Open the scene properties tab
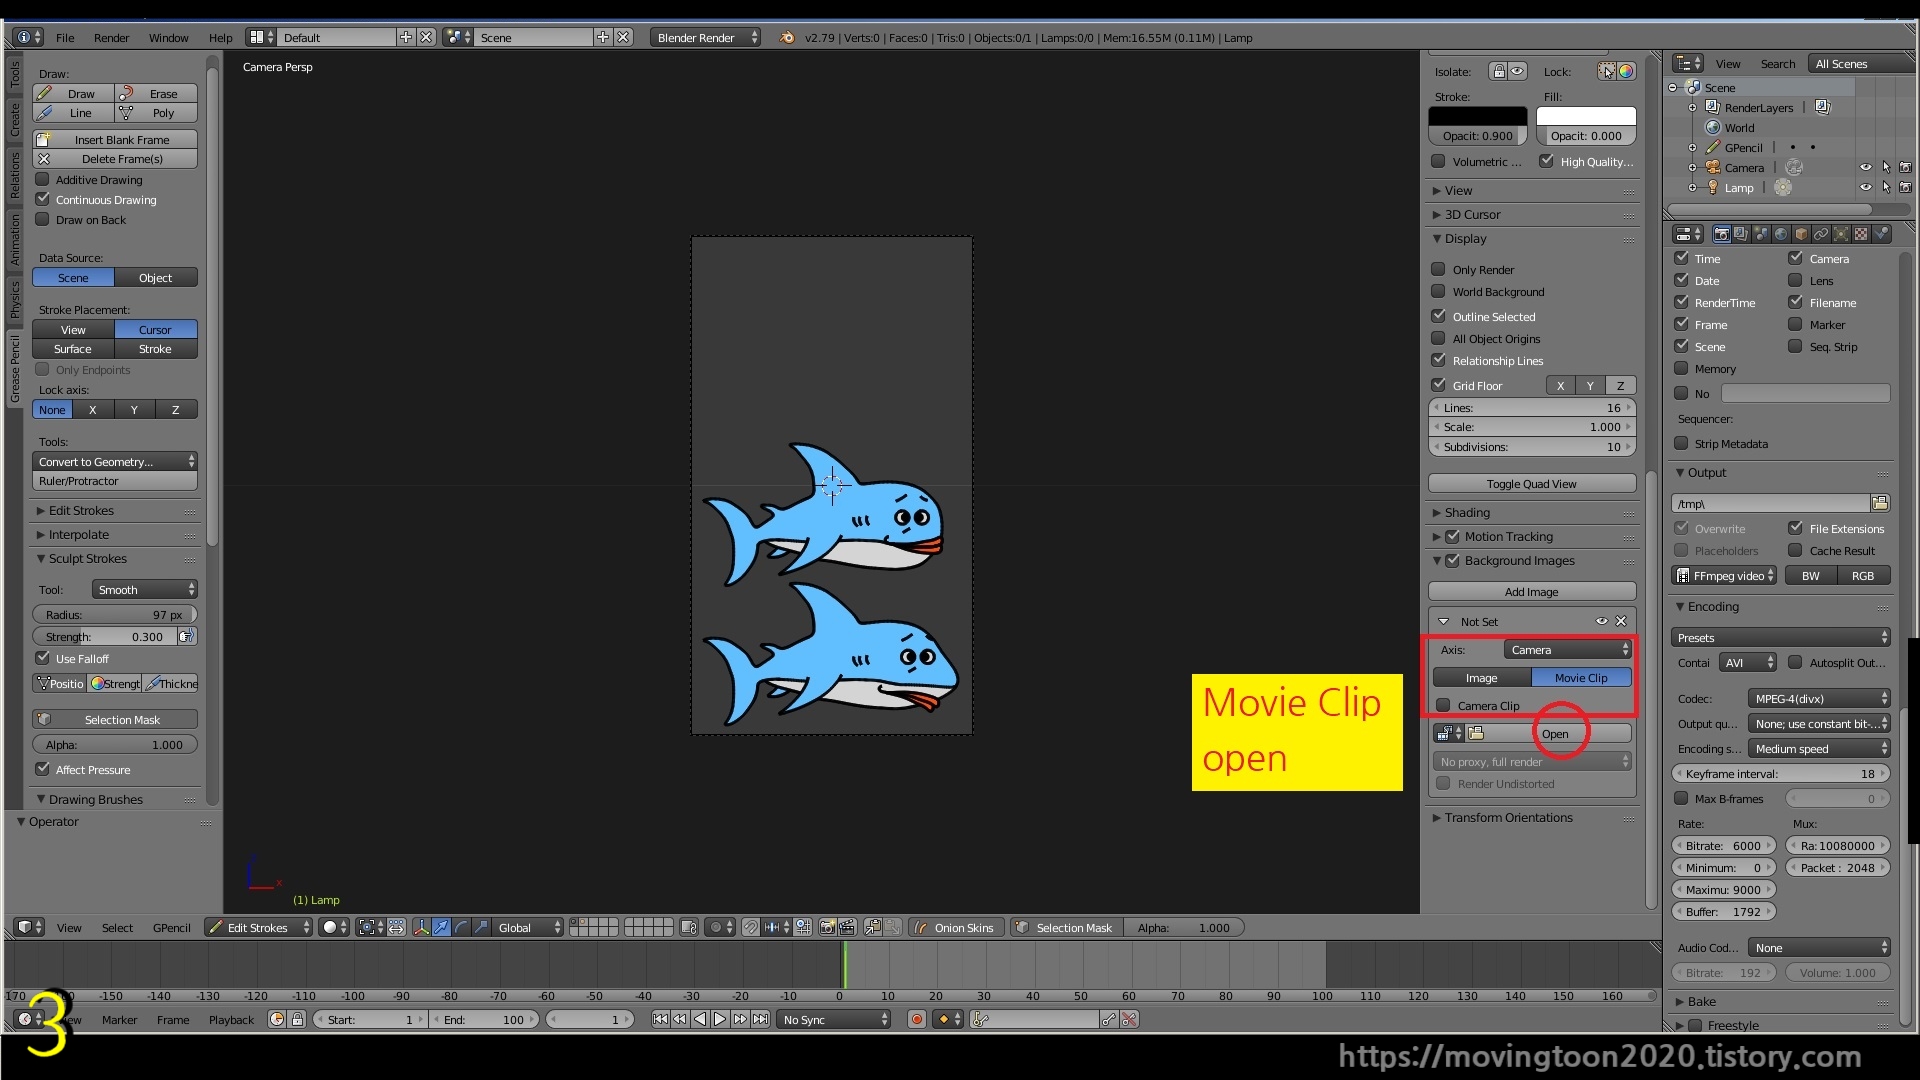This screenshot has height=1080, width=1920. click(1761, 234)
